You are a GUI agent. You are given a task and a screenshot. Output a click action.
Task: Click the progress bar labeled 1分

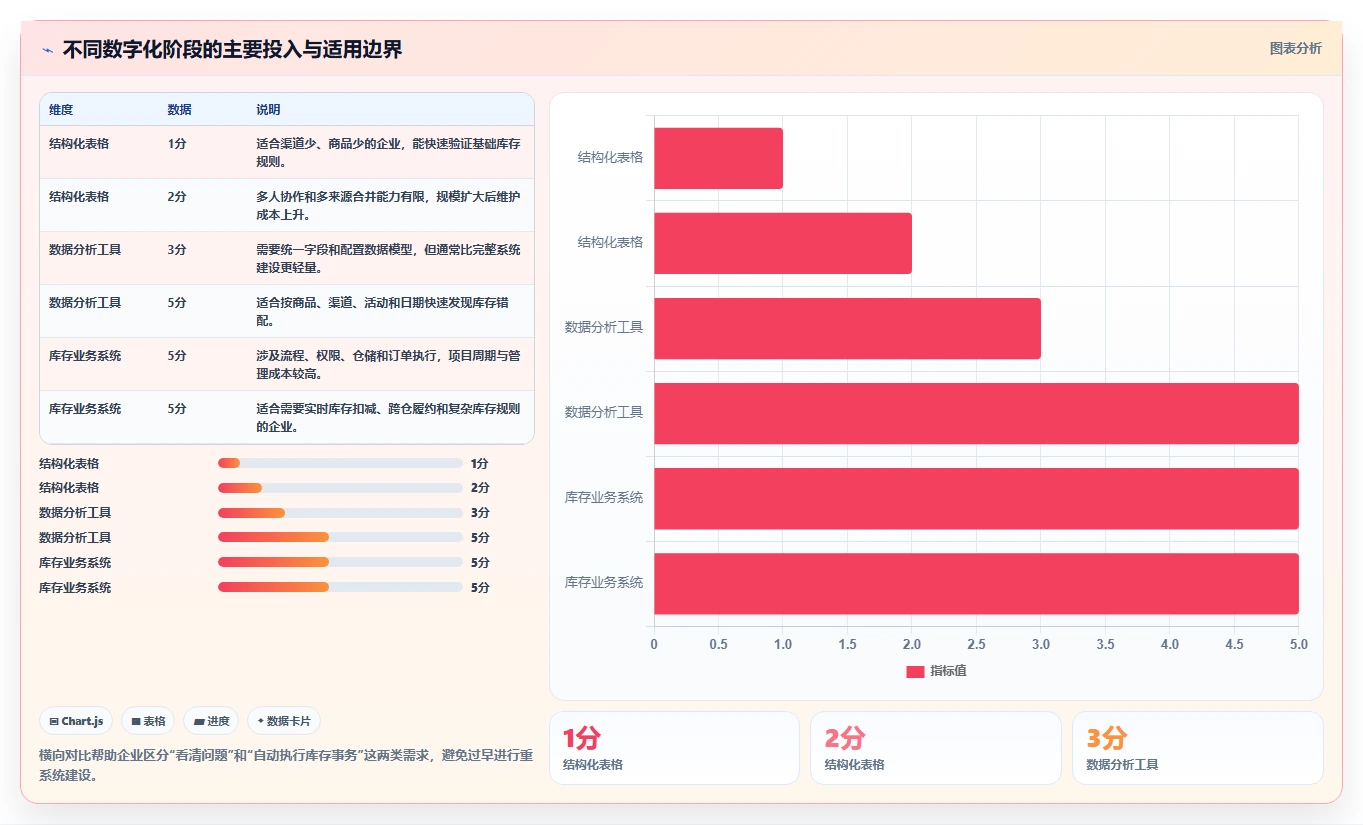click(340, 463)
